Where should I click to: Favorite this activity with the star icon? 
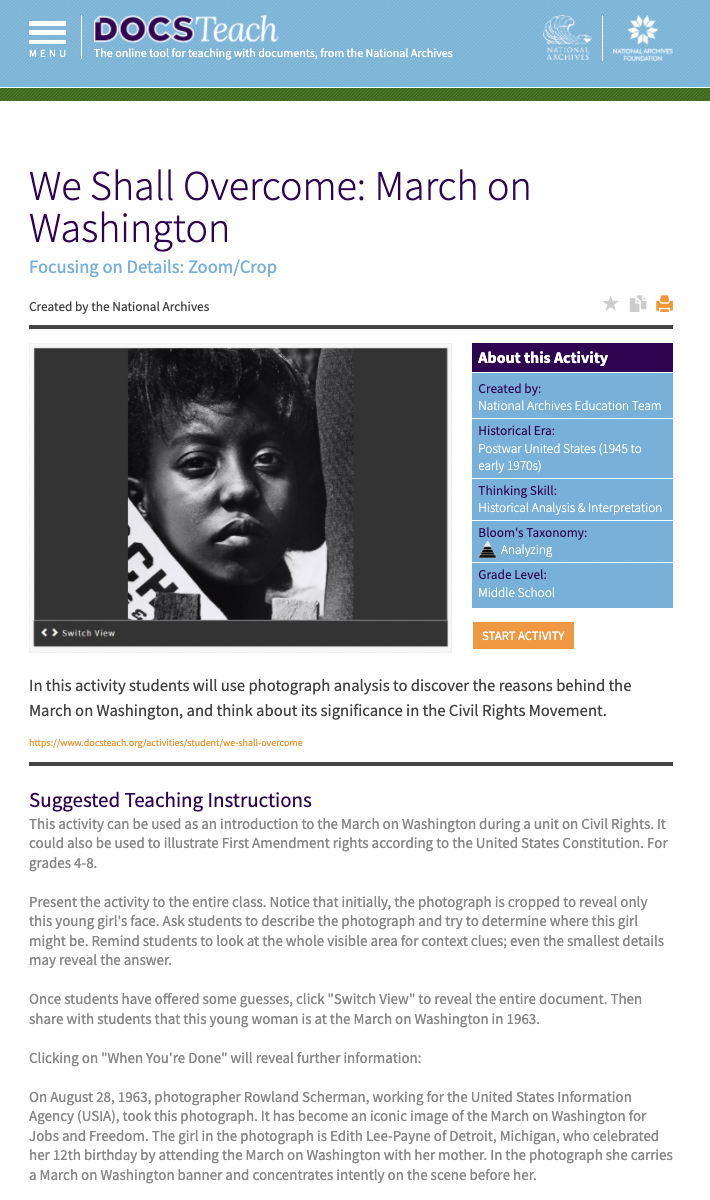tap(611, 304)
